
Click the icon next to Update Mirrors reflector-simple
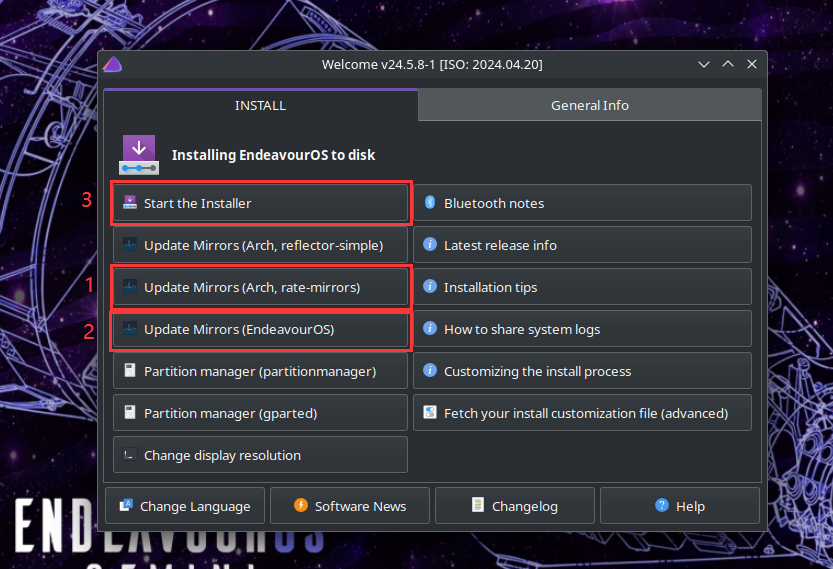pyautogui.click(x=130, y=244)
